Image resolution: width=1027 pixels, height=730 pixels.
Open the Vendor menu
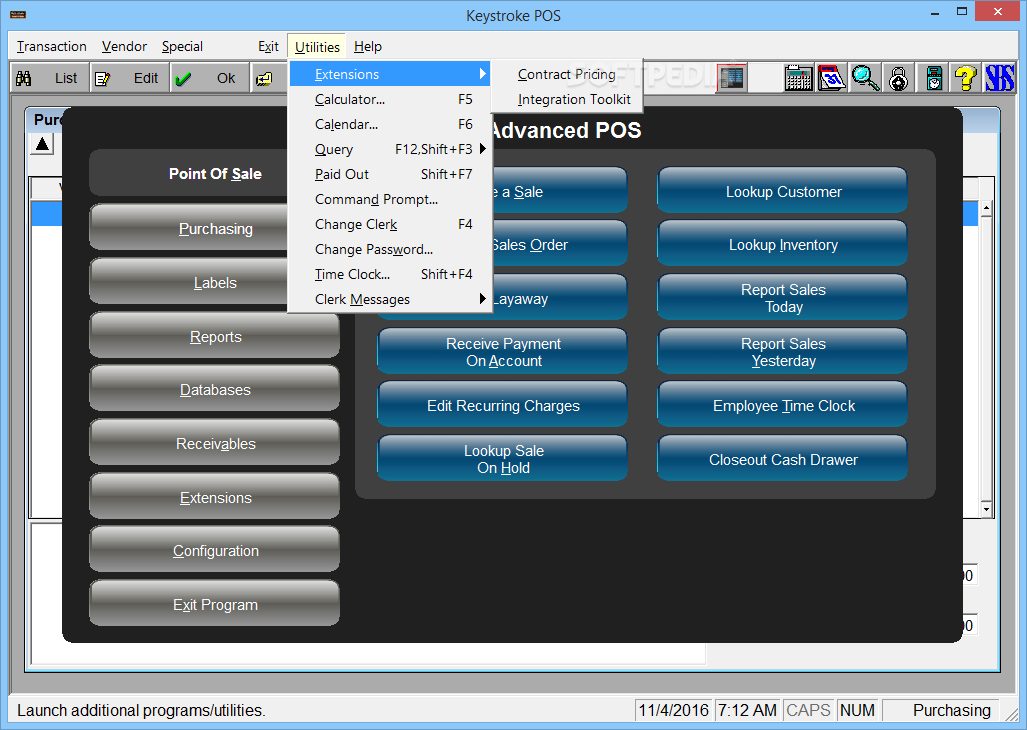[x=124, y=46]
